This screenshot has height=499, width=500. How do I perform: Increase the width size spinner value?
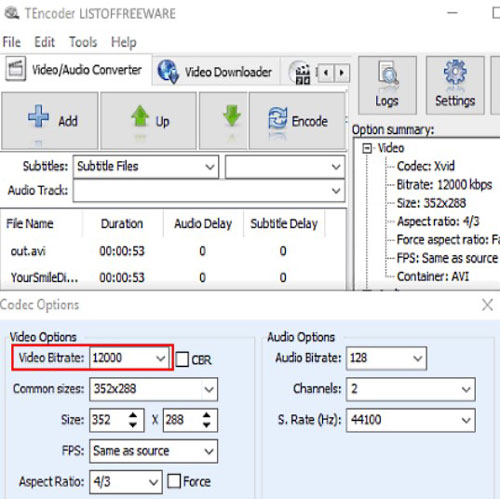tap(133, 415)
